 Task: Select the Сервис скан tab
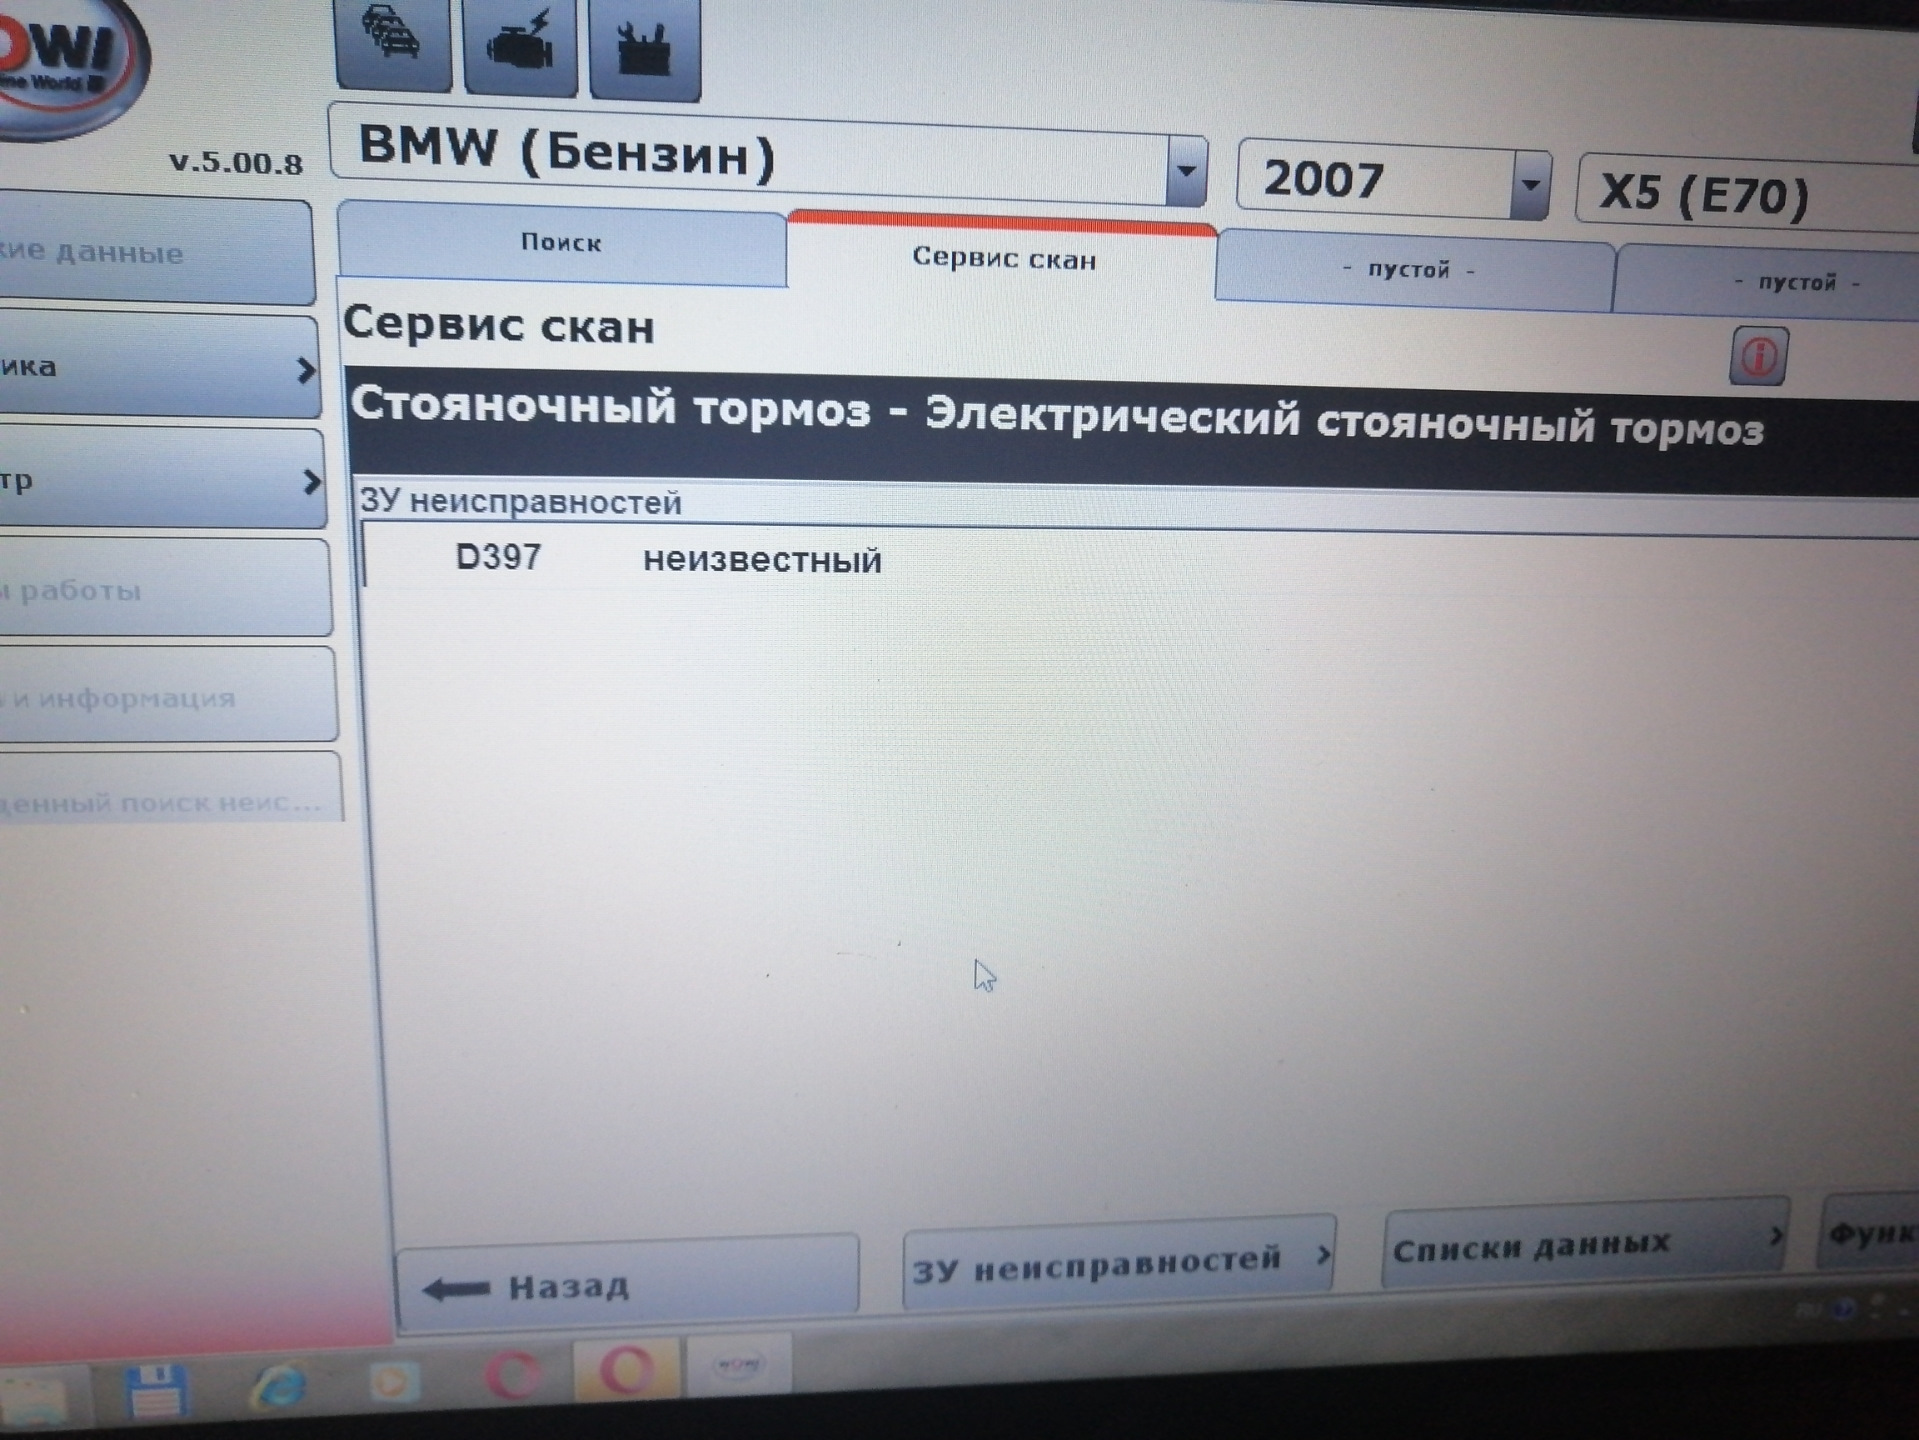pos(1003,259)
